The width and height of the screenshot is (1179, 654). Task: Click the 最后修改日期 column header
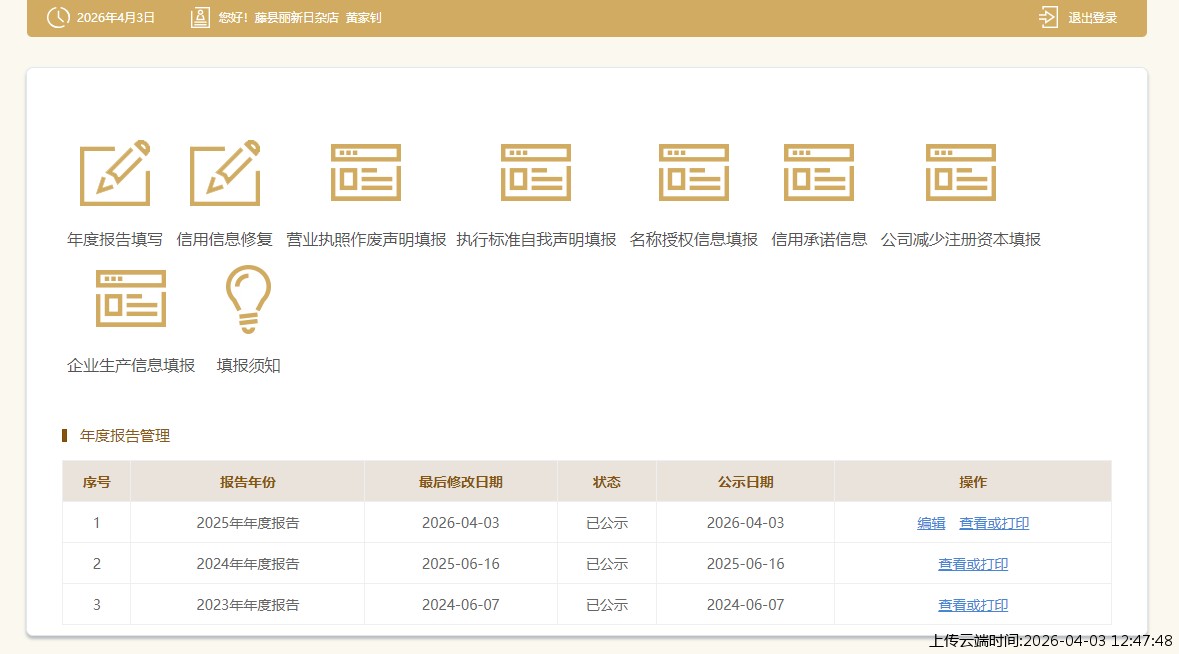pos(460,482)
